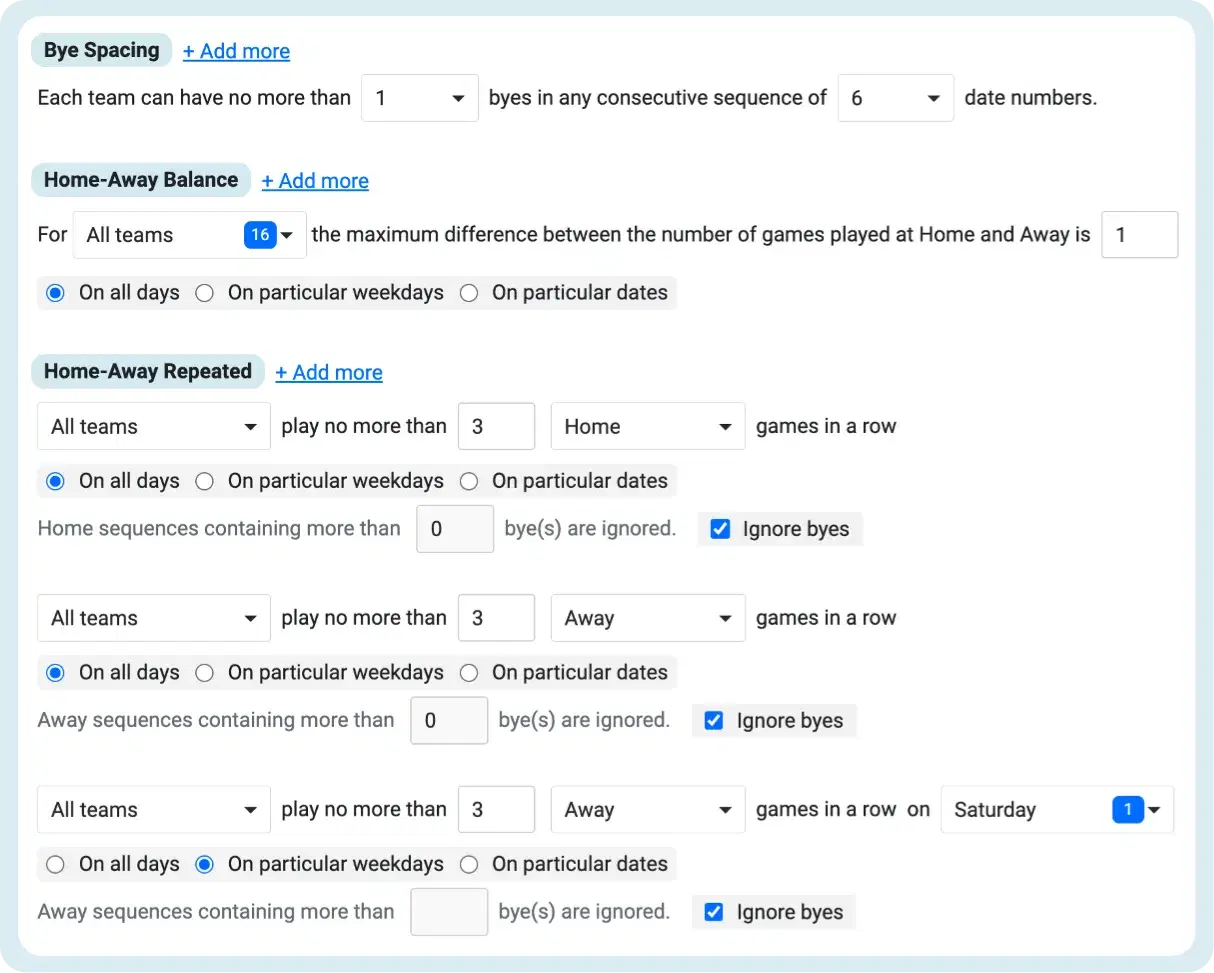
Task: Open the Home games type dropdown
Action: coord(648,426)
